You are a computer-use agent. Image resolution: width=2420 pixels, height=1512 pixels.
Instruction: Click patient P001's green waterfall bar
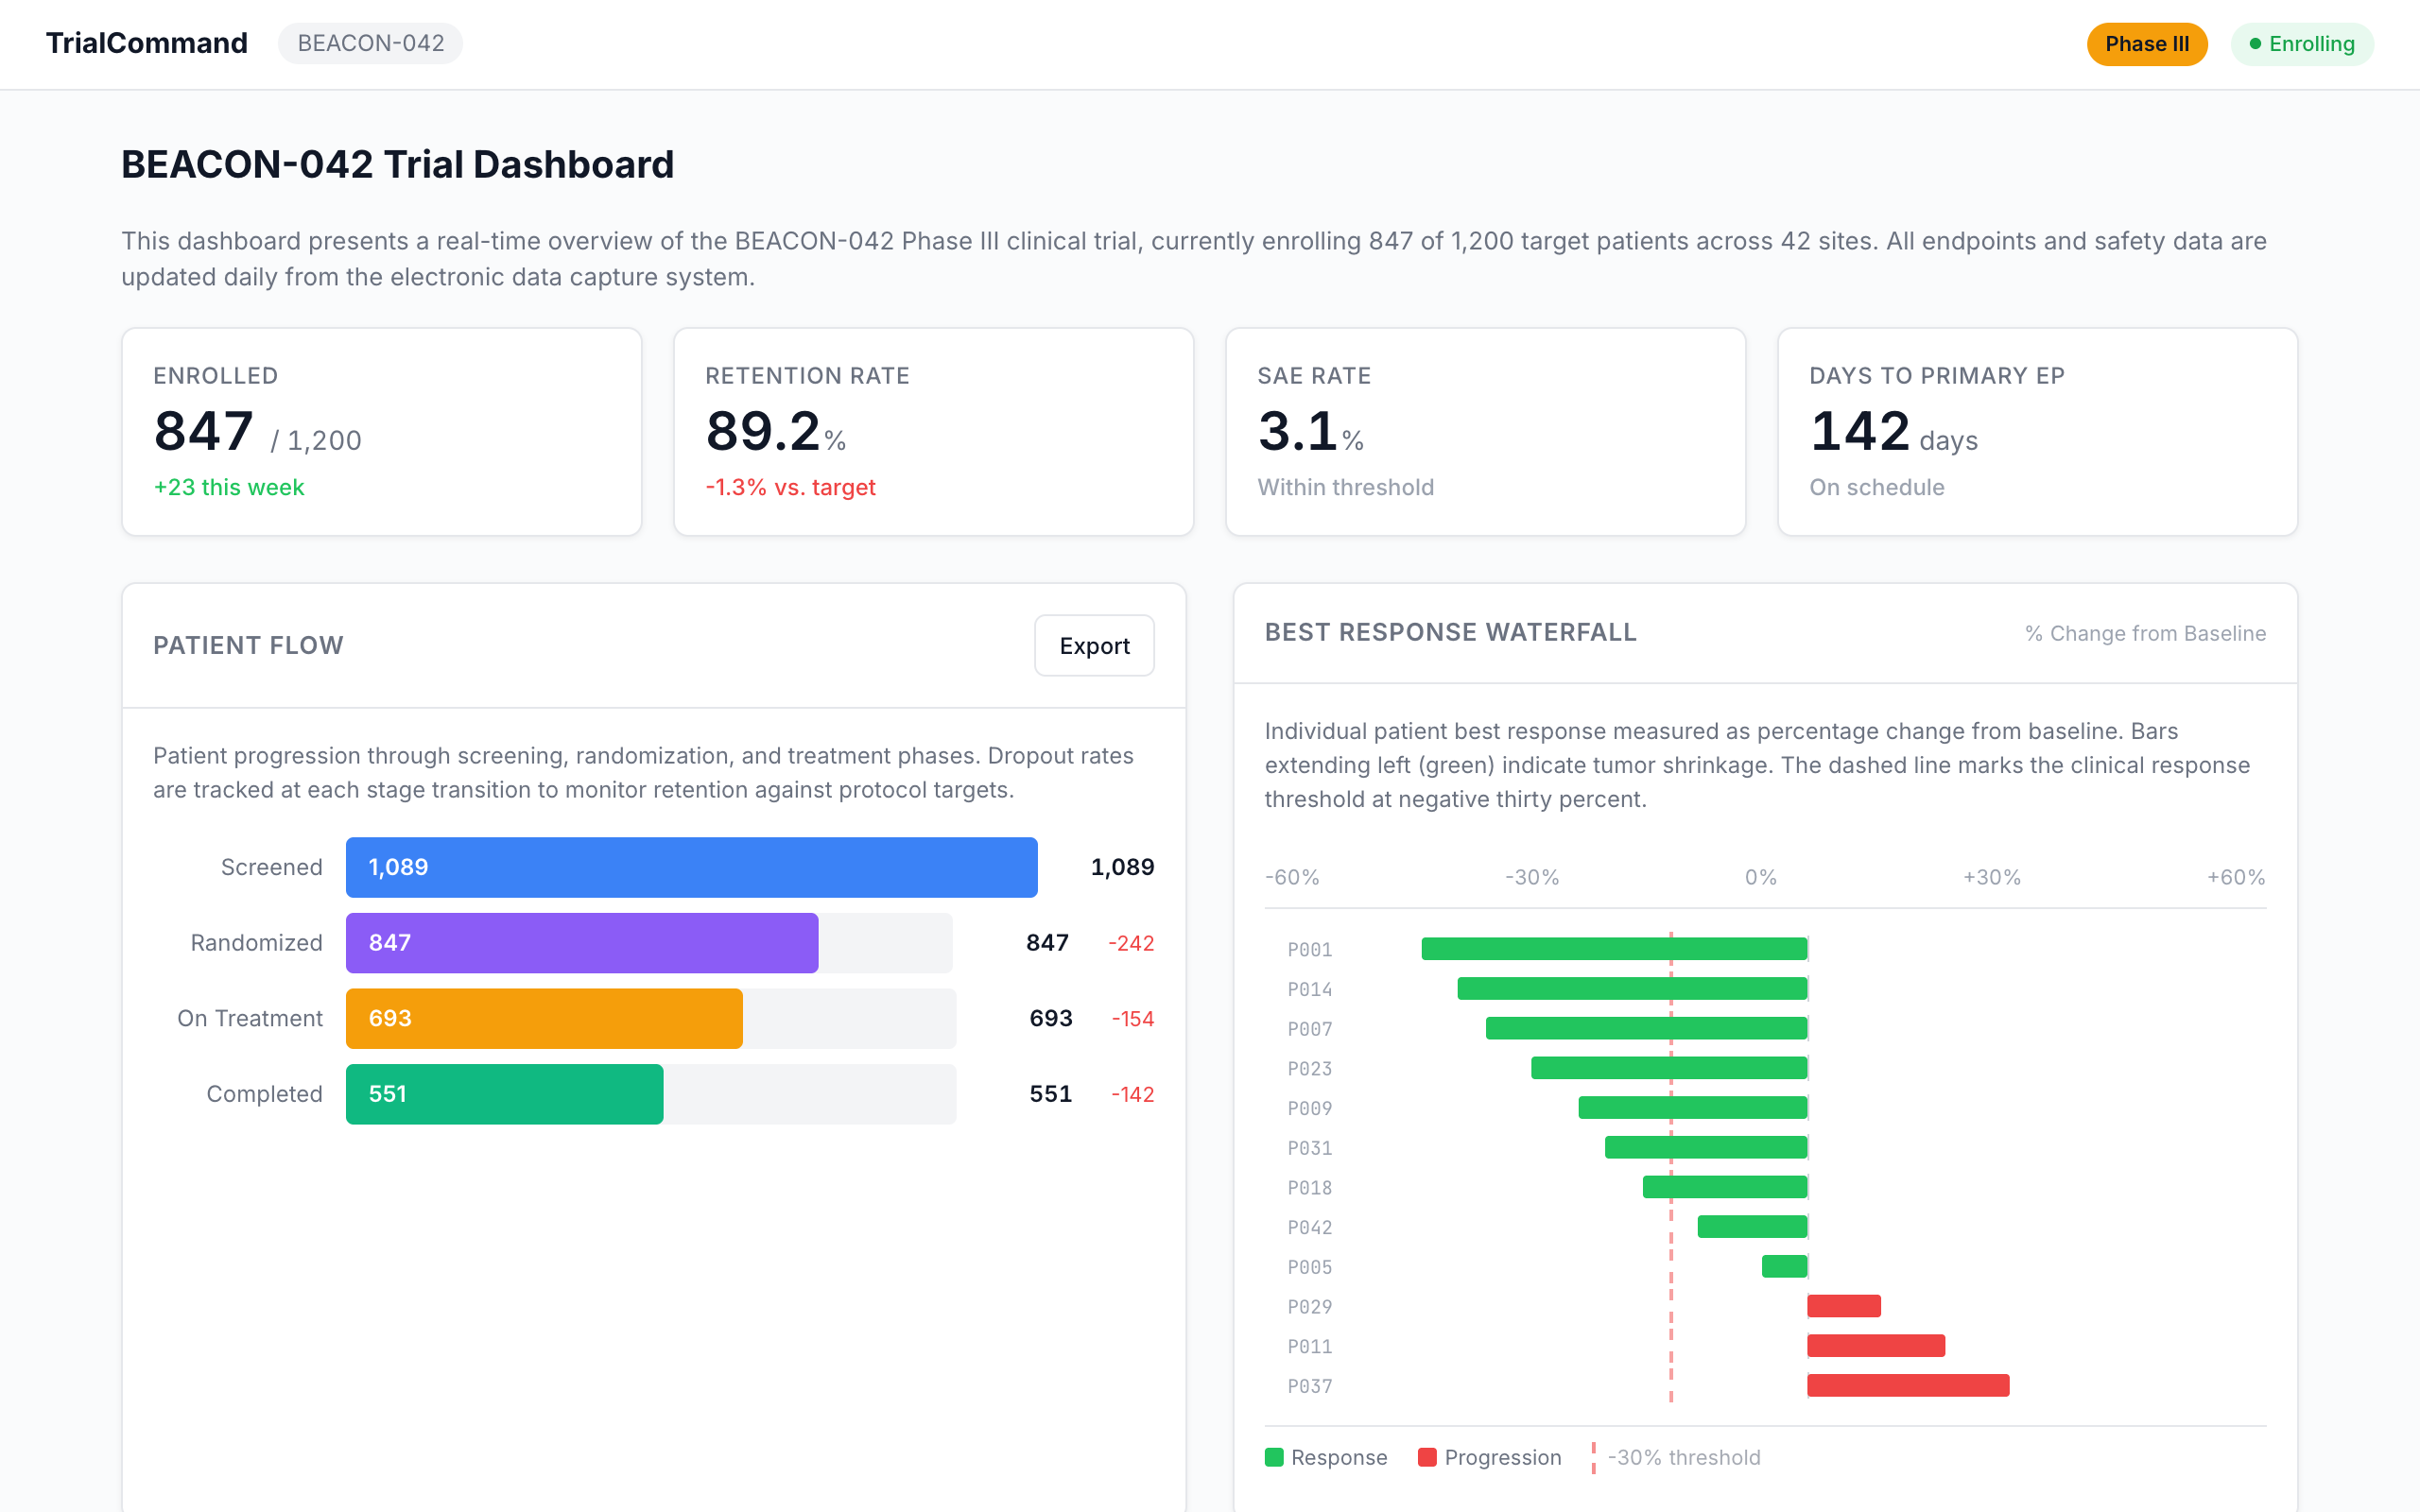[1613, 949]
